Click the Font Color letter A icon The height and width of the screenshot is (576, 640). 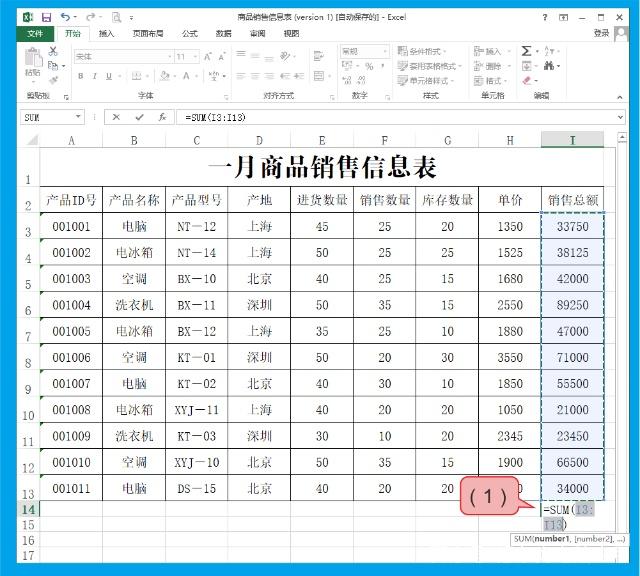click(x=186, y=76)
